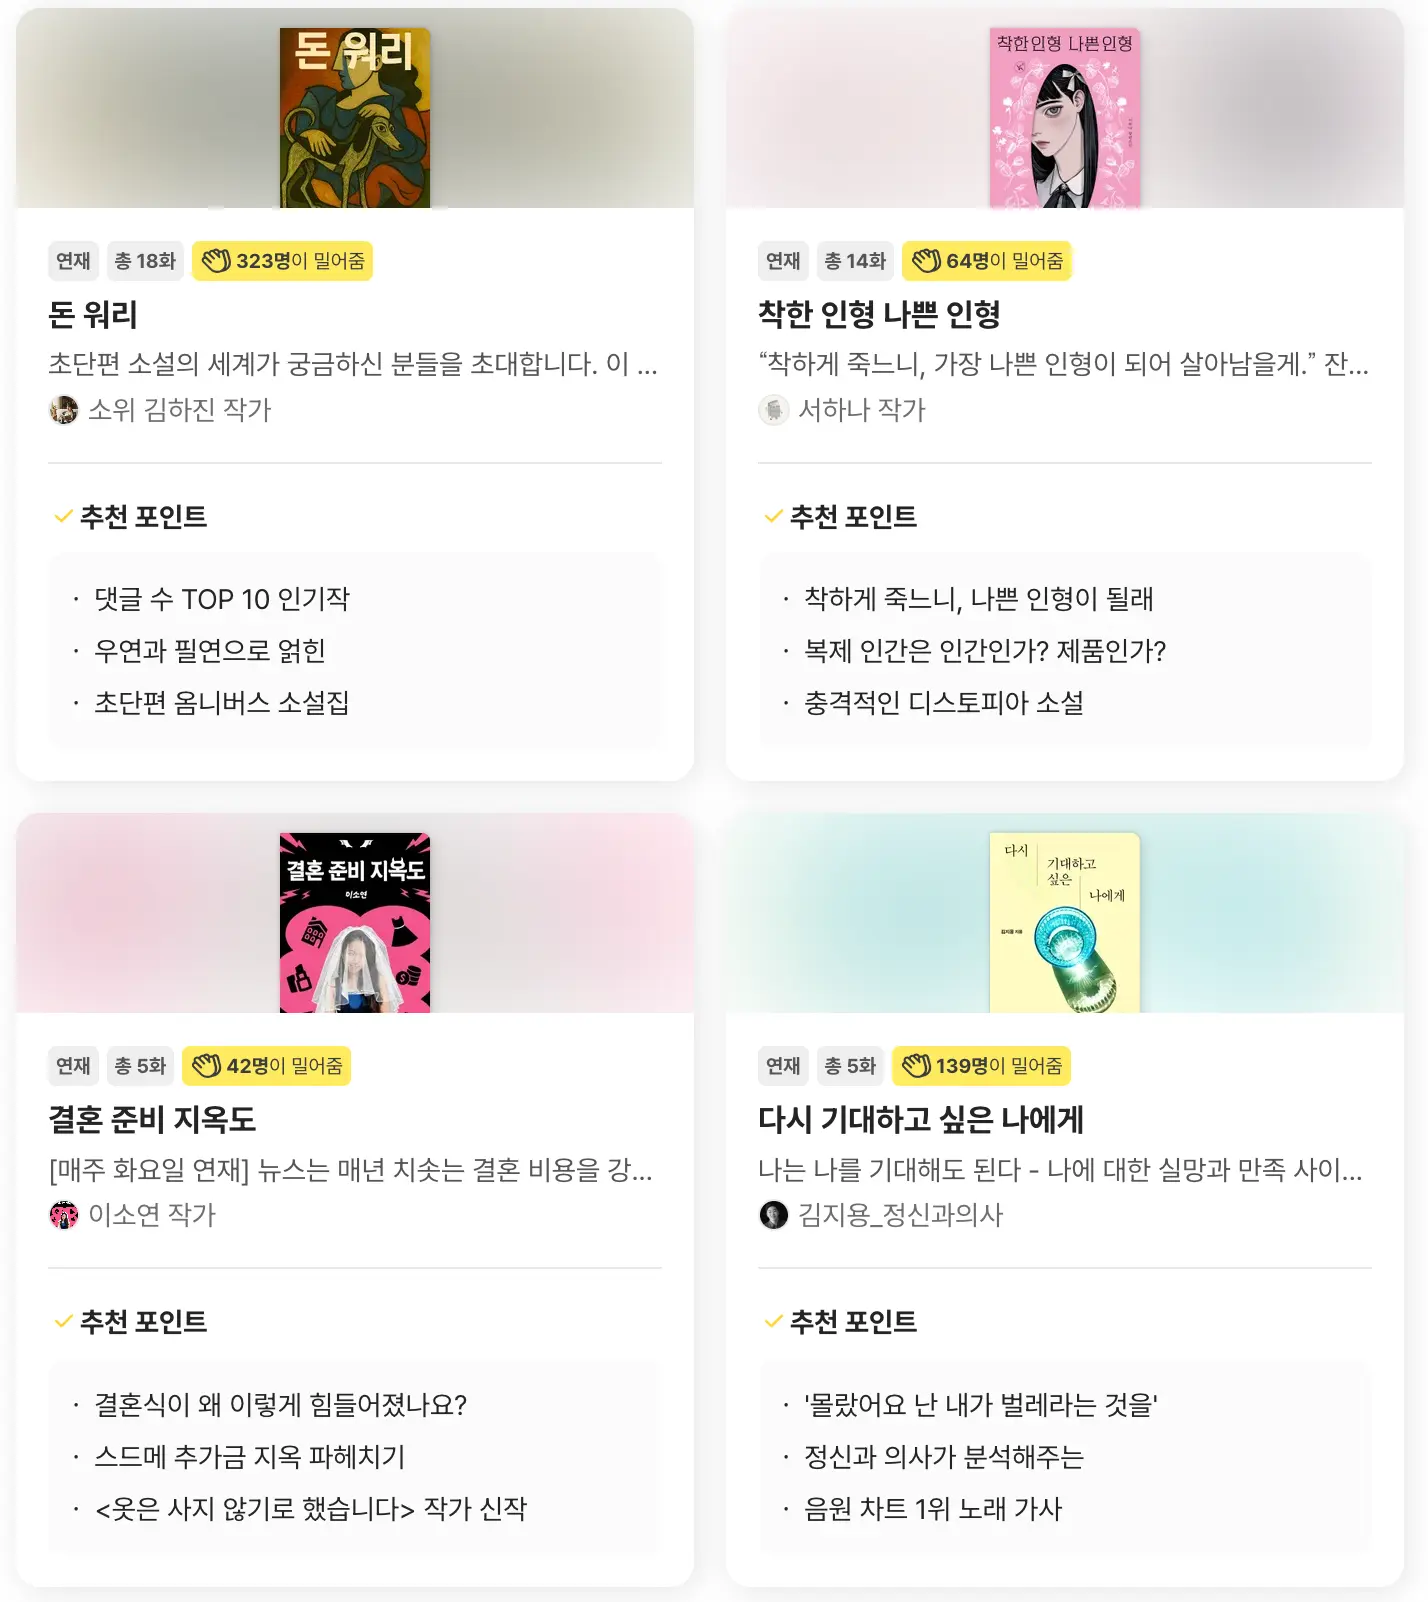Screen dimensions: 1428x1602
Task: Open the title link 돈 워리
Action: coord(93,315)
